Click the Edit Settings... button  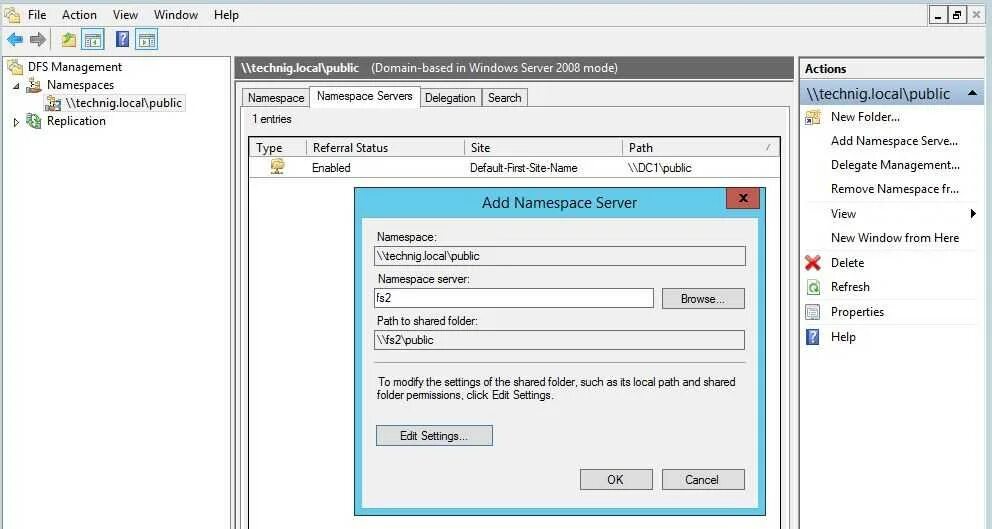434,435
